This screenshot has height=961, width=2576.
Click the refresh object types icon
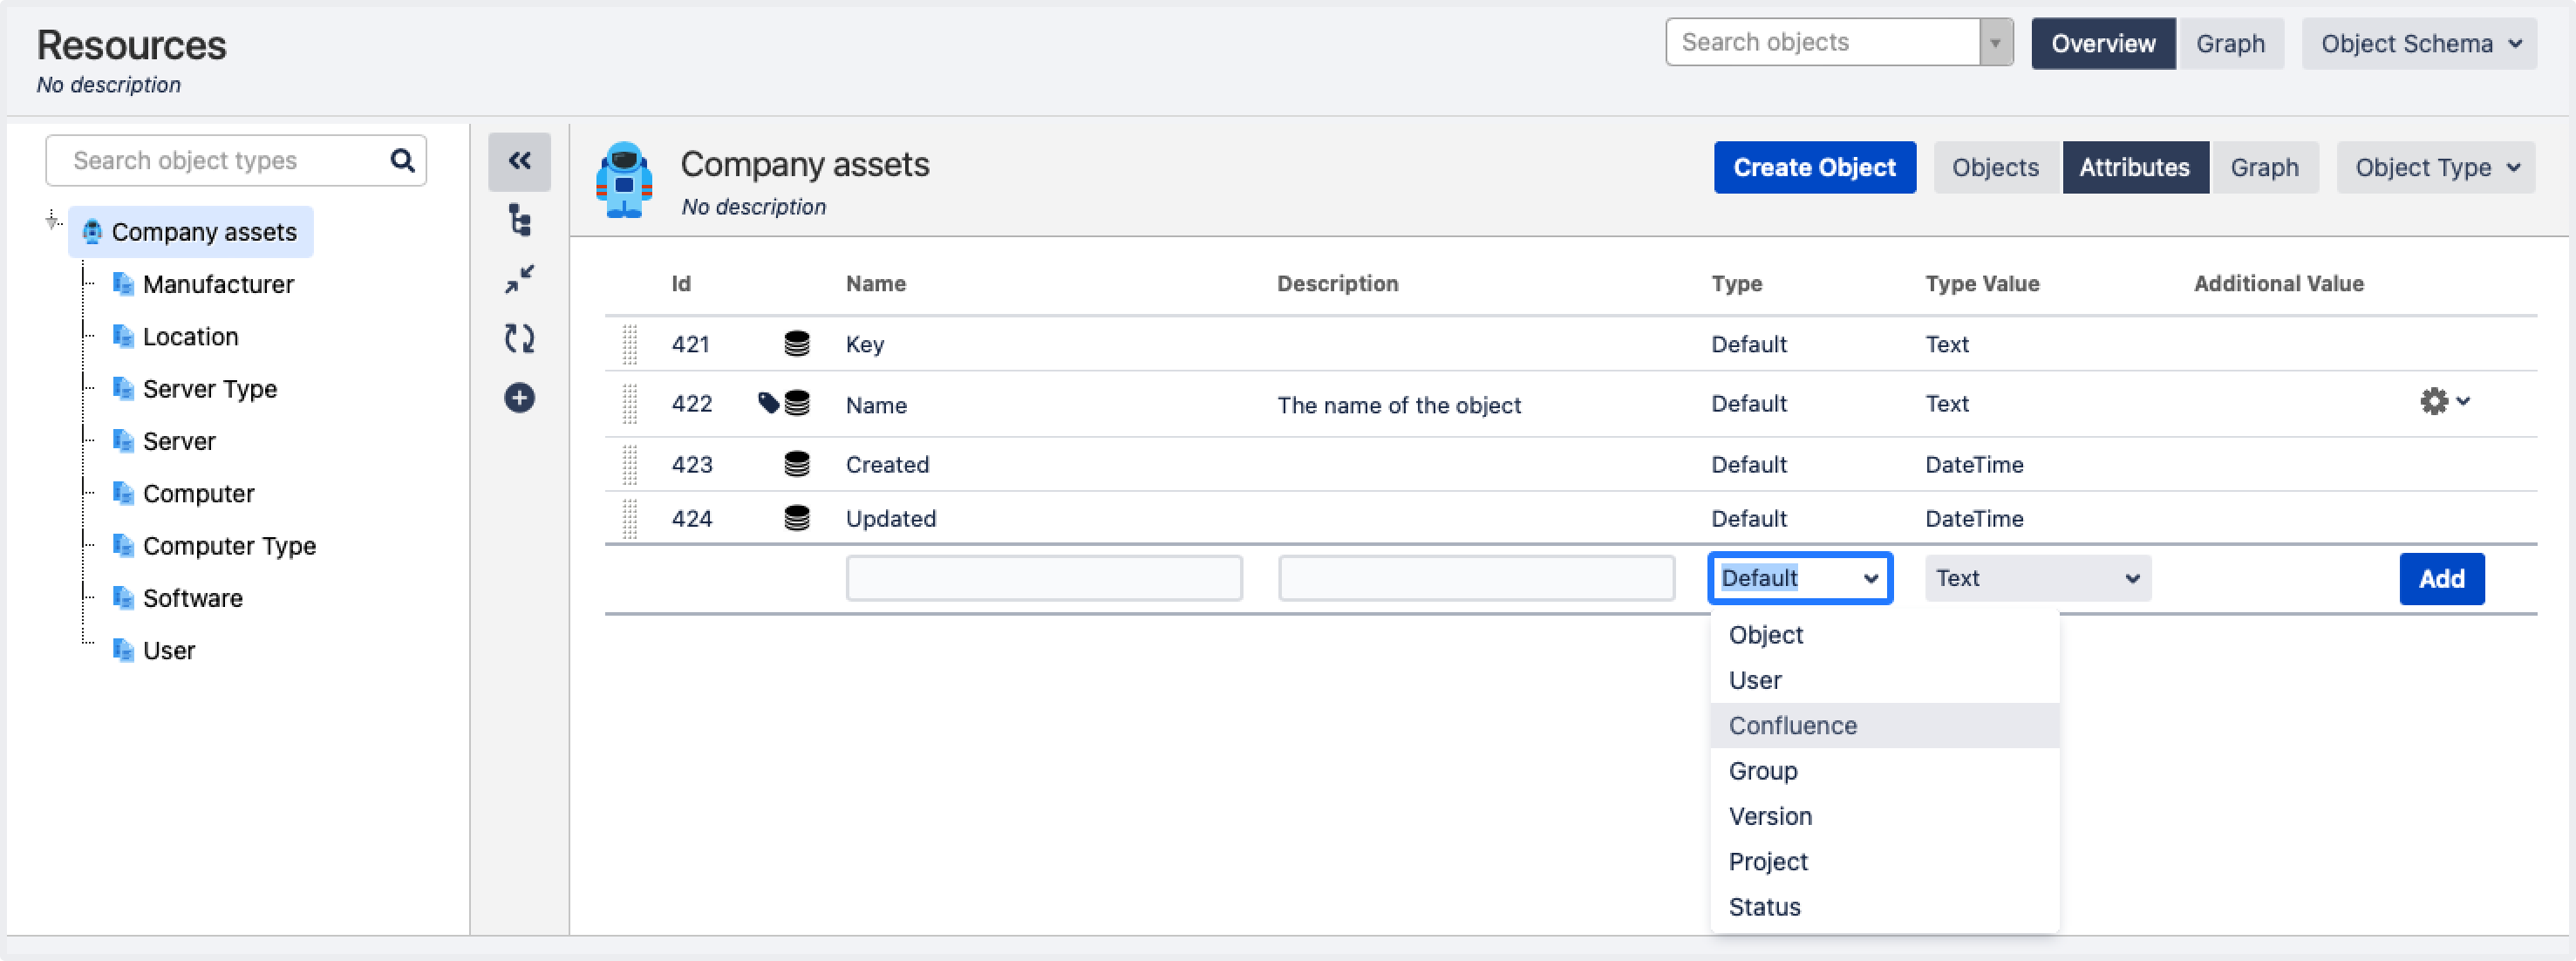pos(519,339)
